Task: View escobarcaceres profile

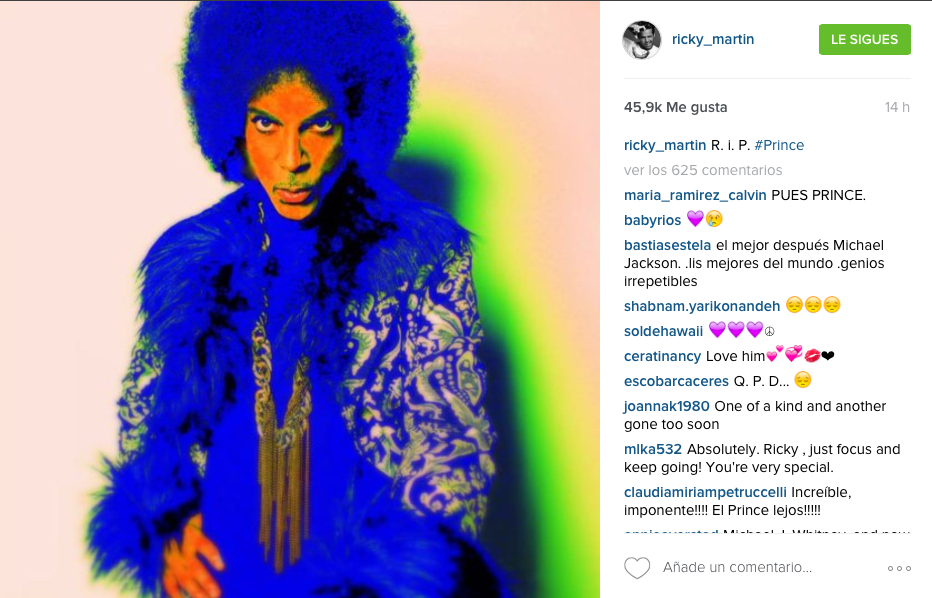Action: click(676, 381)
